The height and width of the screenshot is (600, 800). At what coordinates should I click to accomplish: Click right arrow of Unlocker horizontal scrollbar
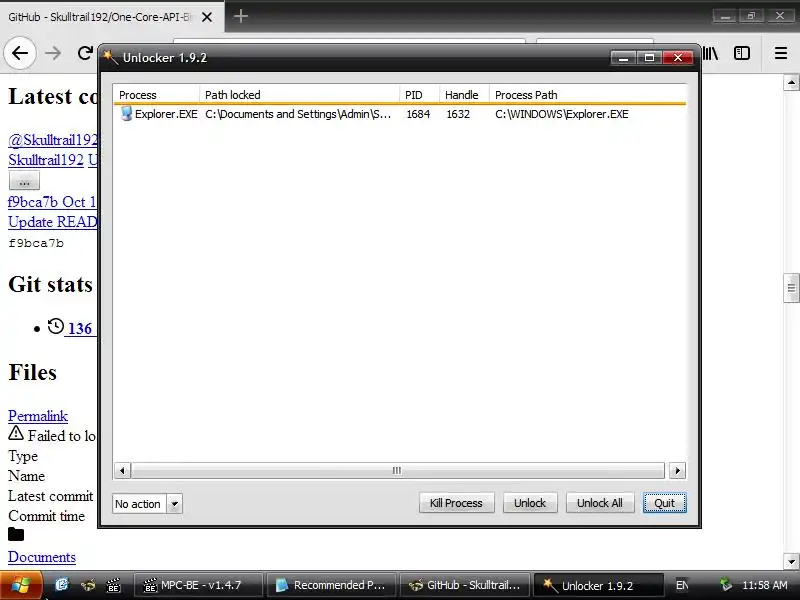point(677,470)
